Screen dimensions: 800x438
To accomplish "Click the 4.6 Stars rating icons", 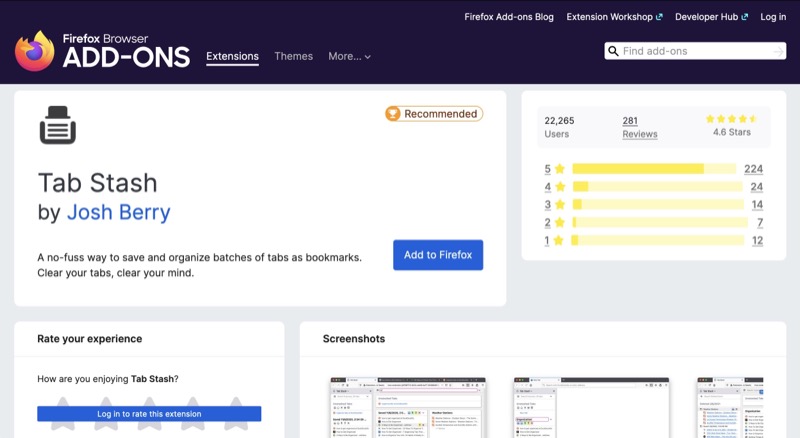I will click(x=731, y=119).
